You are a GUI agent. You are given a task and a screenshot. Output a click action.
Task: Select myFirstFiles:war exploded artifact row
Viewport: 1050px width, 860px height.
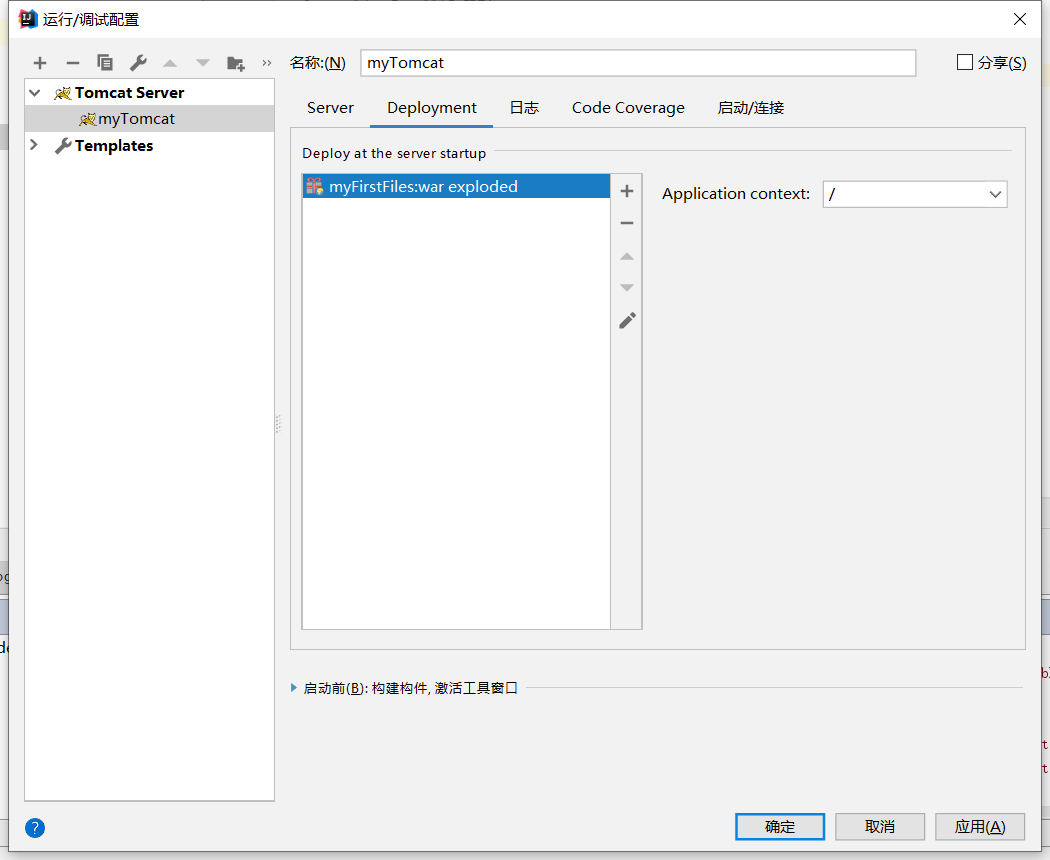coord(456,186)
